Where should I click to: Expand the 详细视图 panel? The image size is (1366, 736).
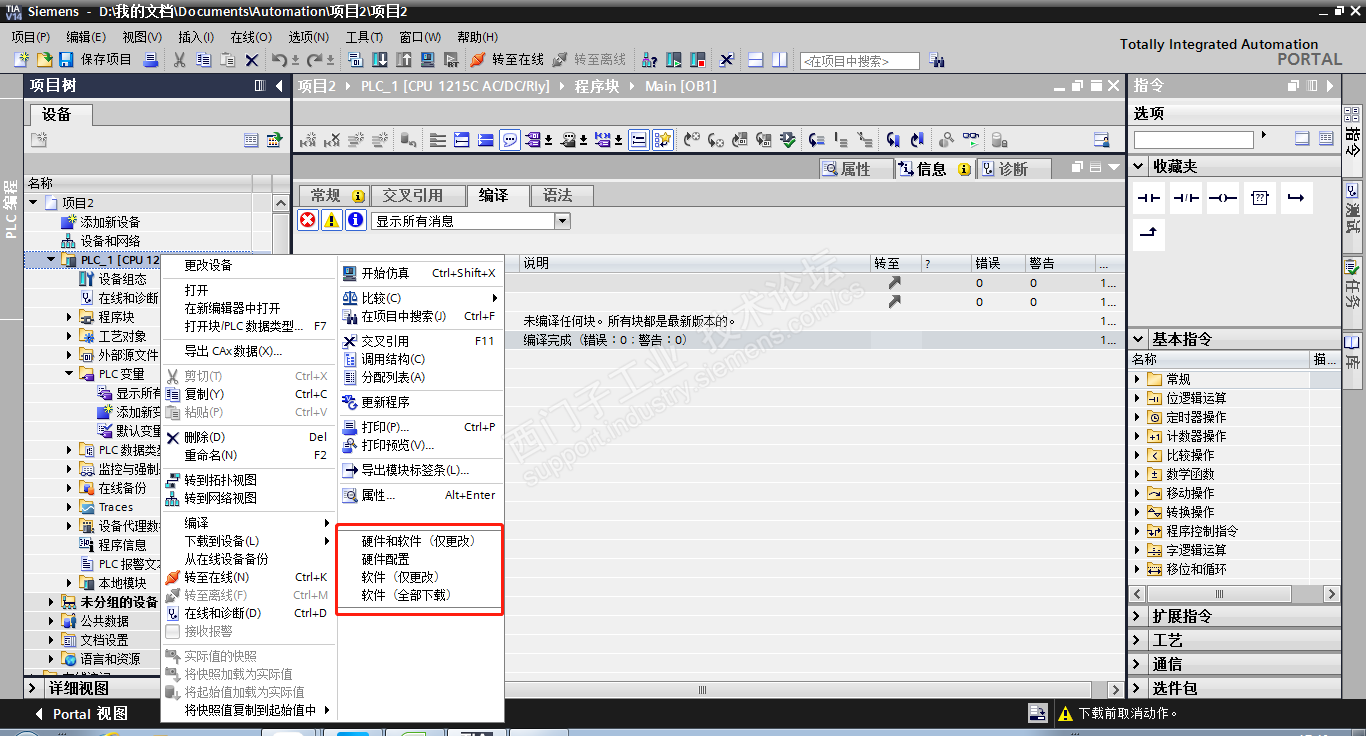point(33,688)
